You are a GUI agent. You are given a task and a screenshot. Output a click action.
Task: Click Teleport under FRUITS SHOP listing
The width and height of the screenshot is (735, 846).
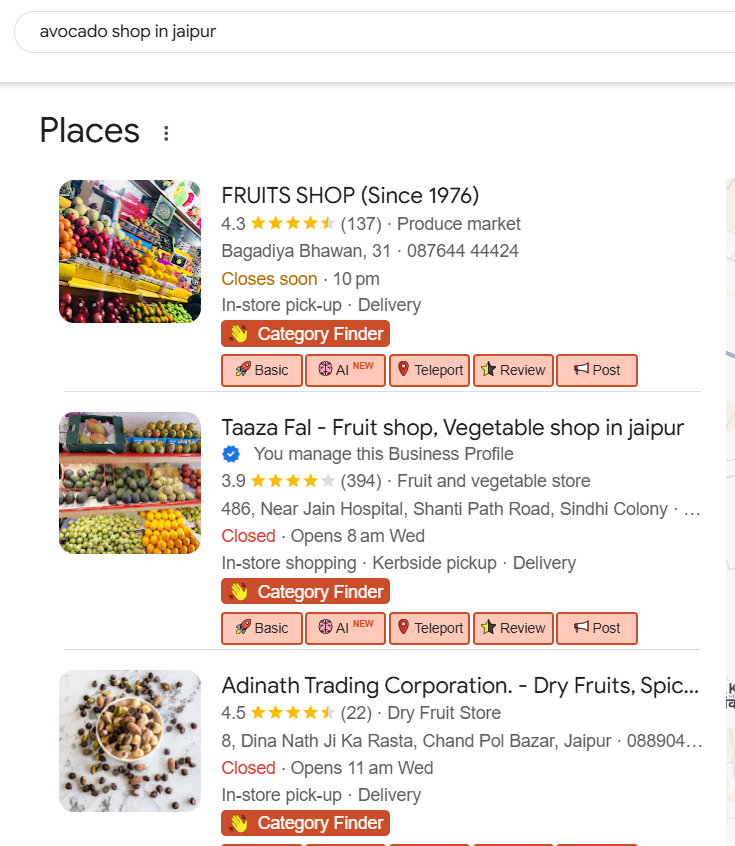pyautogui.click(x=430, y=370)
